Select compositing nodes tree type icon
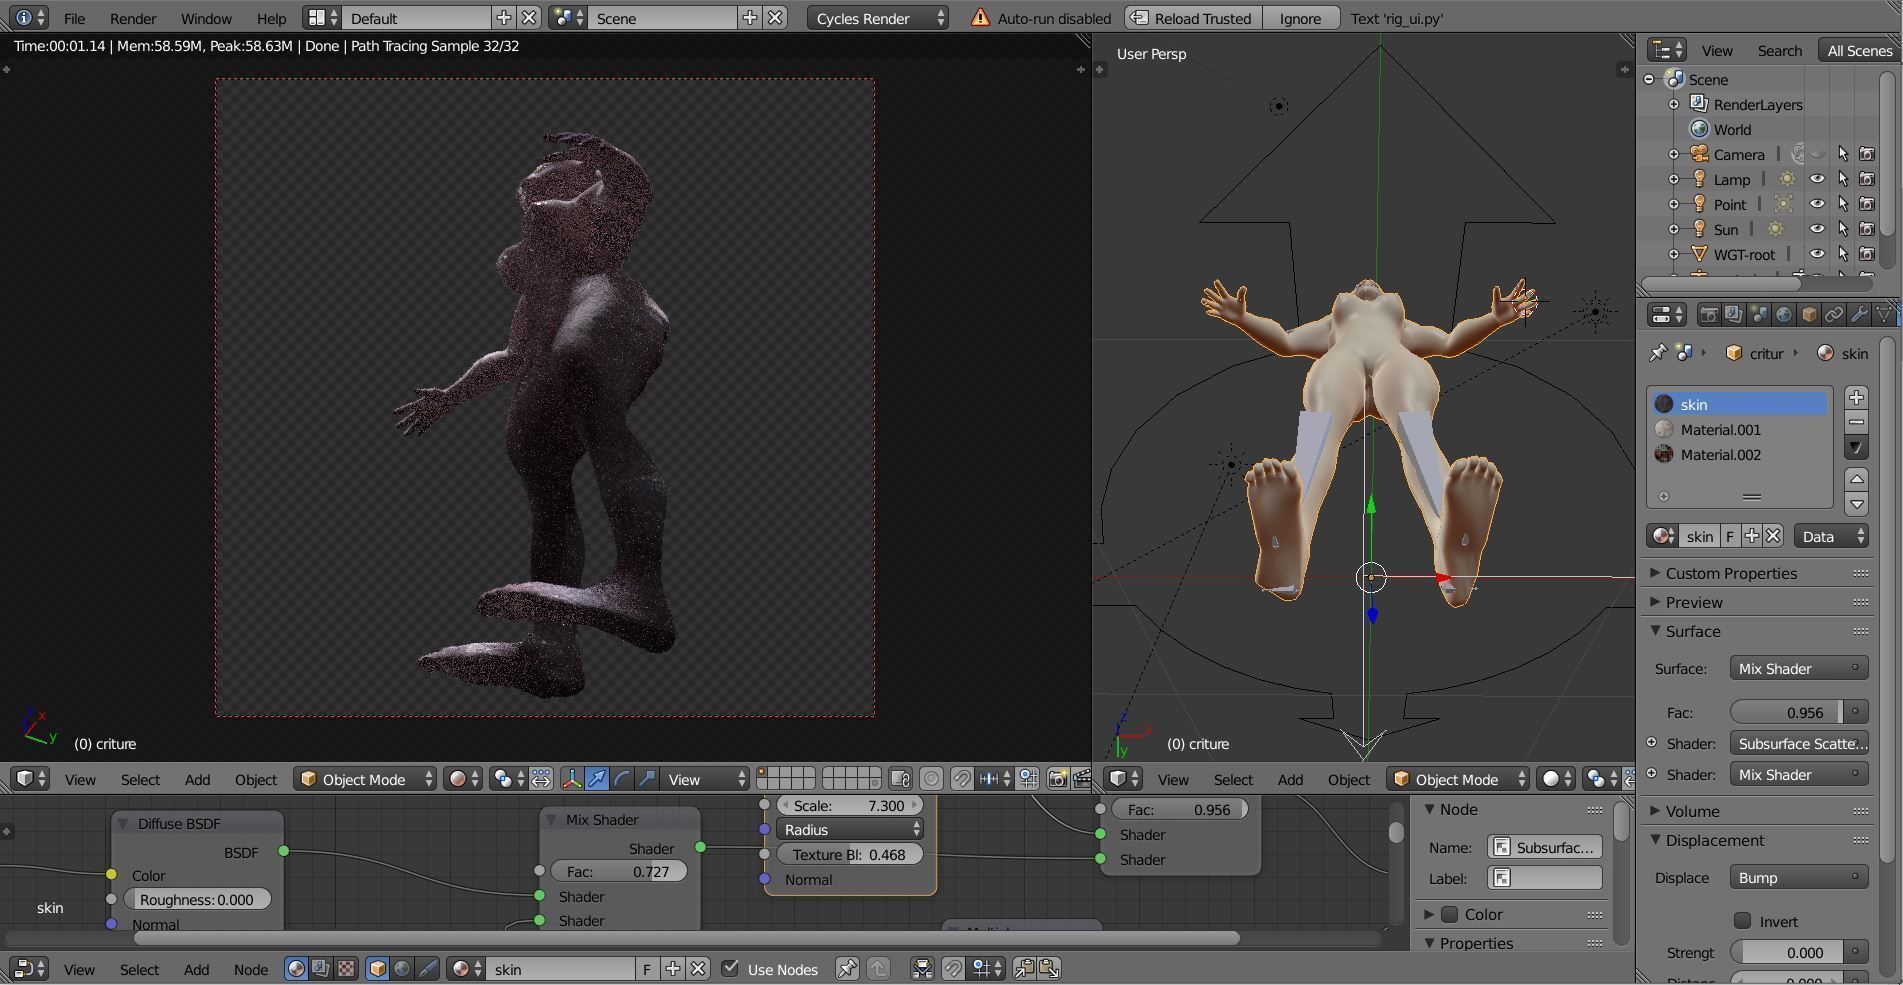The image size is (1903, 985). (320, 969)
